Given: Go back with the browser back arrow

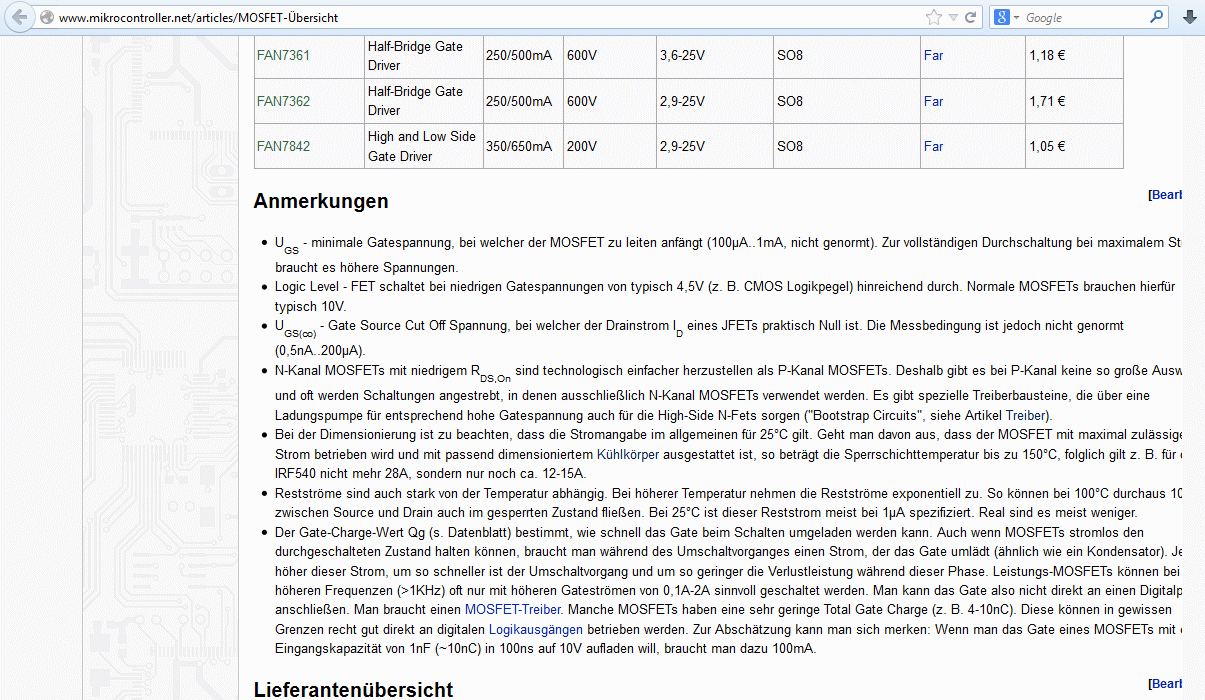Looking at the screenshot, I should (20, 17).
